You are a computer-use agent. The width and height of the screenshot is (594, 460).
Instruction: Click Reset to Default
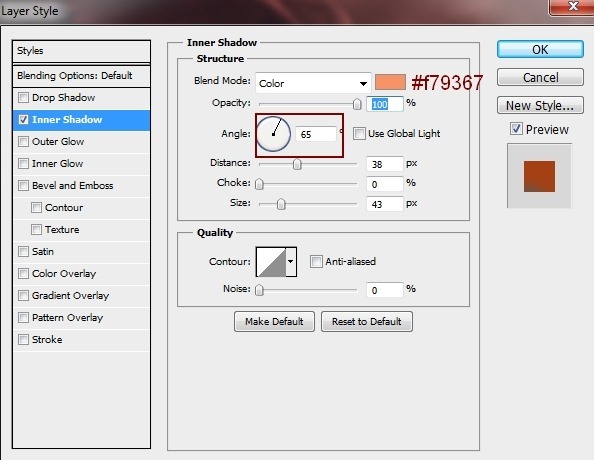[367, 322]
